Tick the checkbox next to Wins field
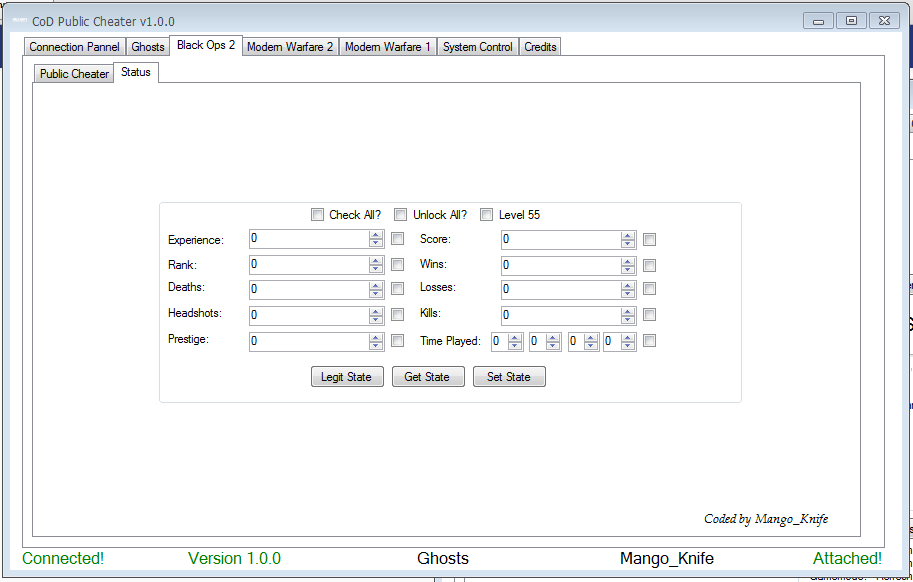The width and height of the screenshot is (913, 582). (x=649, y=265)
